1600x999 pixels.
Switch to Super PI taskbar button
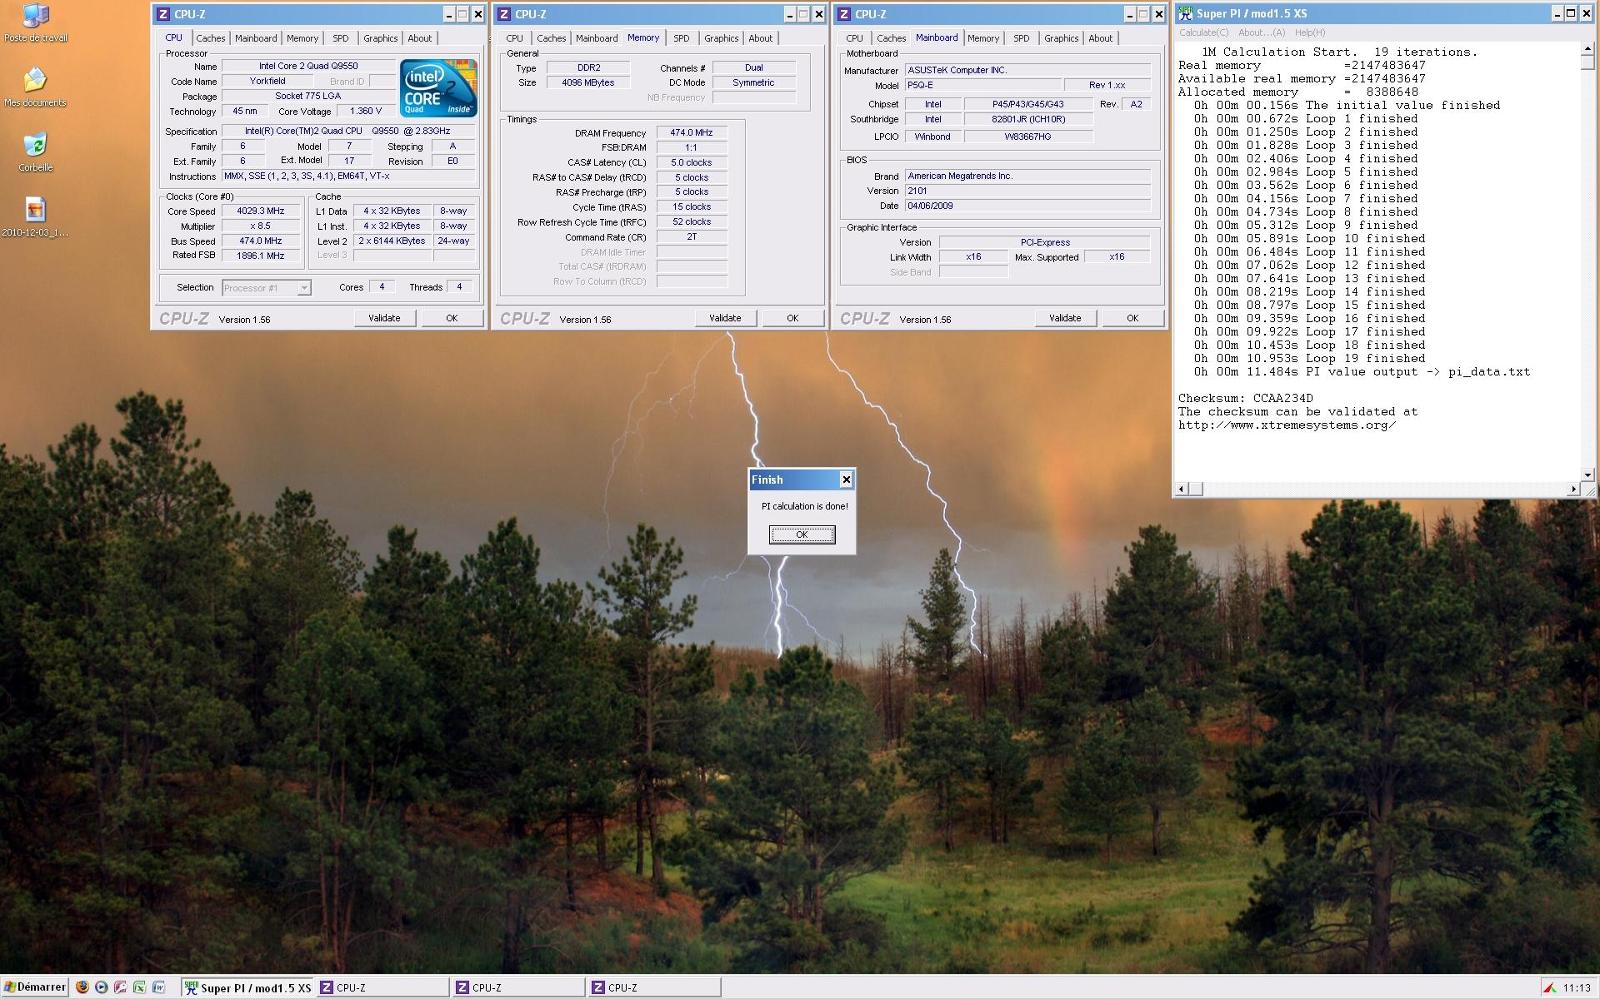point(248,987)
